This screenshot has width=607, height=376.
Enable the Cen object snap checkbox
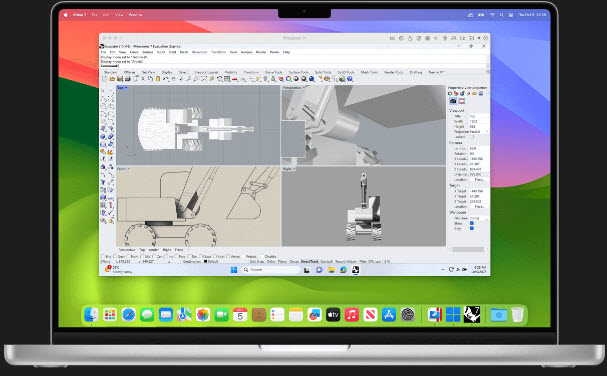[x=154, y=256]
